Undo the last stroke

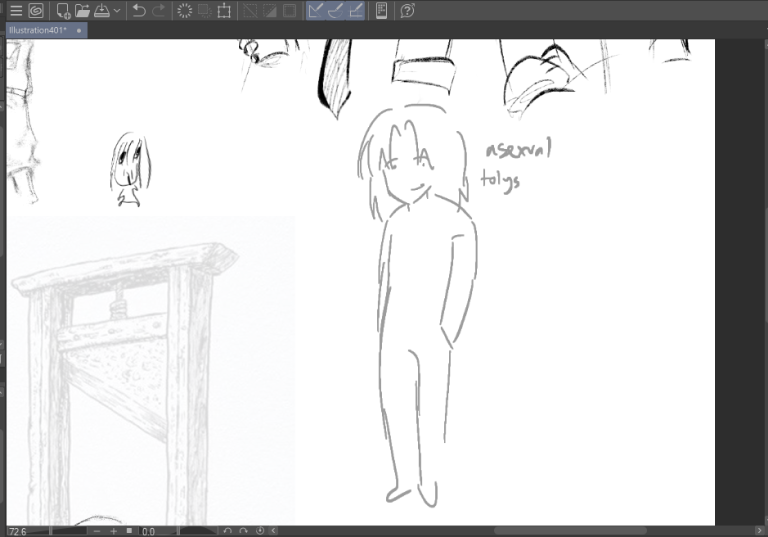139,10
